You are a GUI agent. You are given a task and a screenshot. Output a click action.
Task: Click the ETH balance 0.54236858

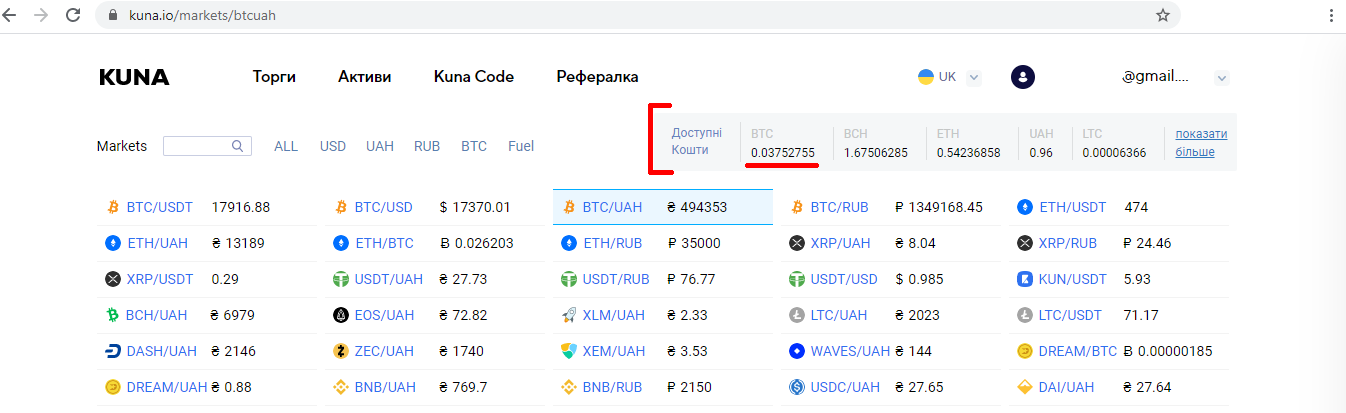(969, 153)
